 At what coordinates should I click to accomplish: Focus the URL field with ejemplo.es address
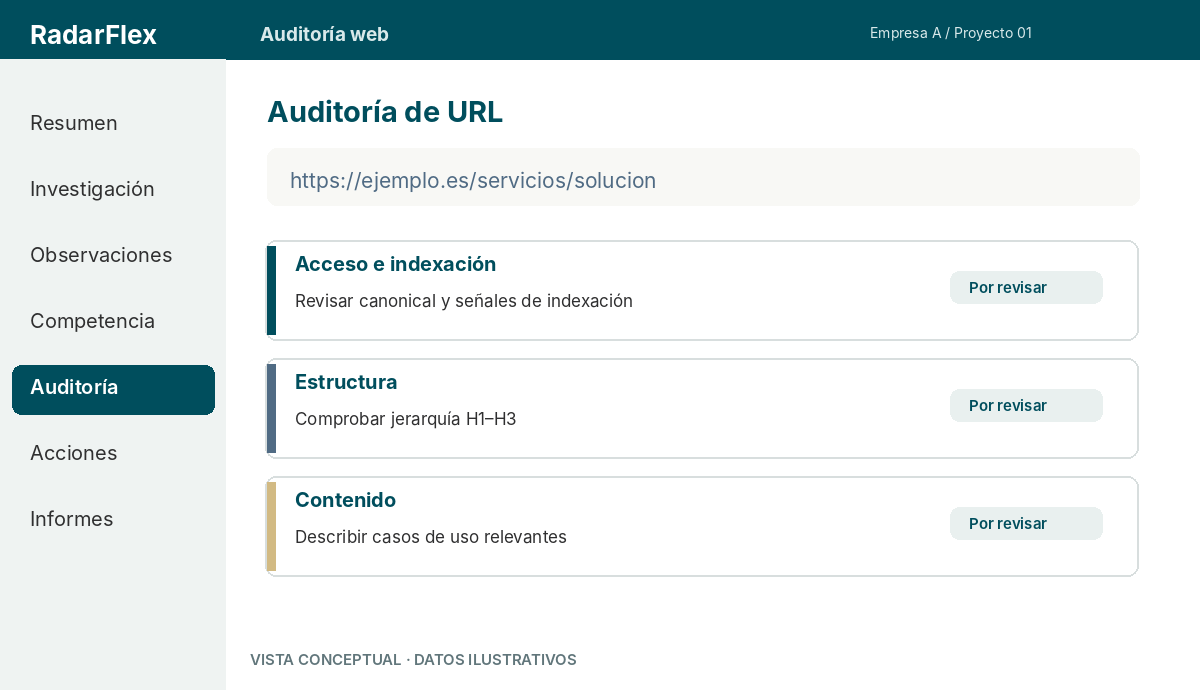click(x=703, y=178)
